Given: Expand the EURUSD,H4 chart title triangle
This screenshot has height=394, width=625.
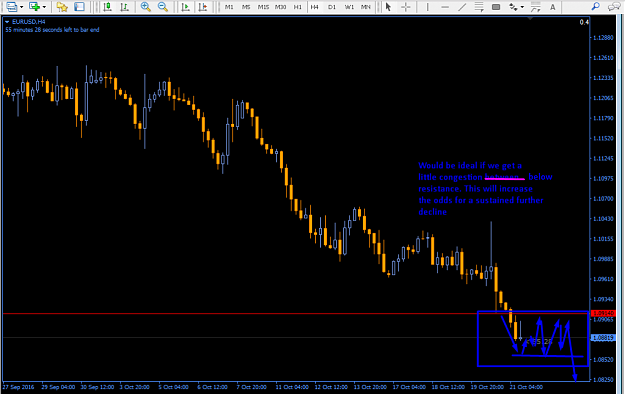Looking at the screenshot, I should pyautogui.click(x=7, y=22).
